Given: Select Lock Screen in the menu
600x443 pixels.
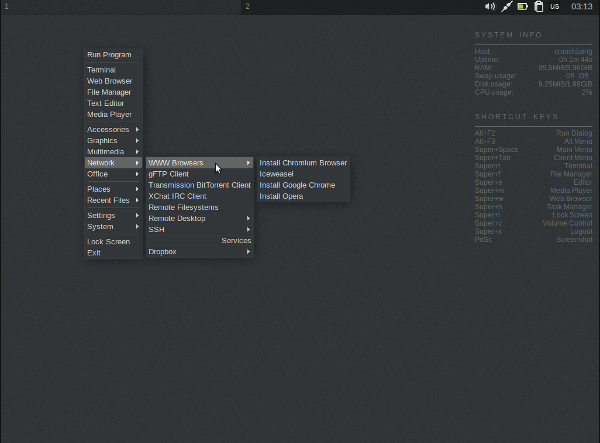Looking at the screenshot, I should pos(108,241).
